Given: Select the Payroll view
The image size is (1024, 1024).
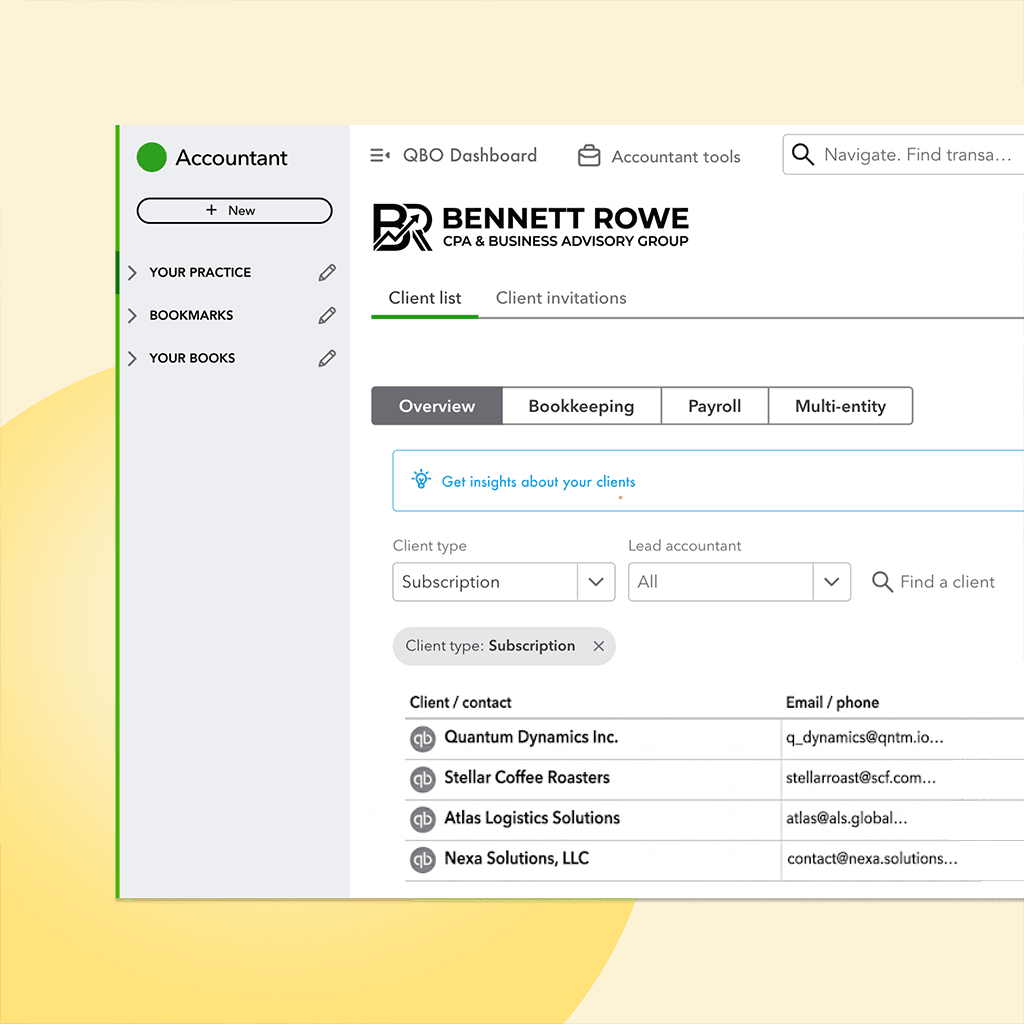Looking at the screenshot, I should 714,406.
